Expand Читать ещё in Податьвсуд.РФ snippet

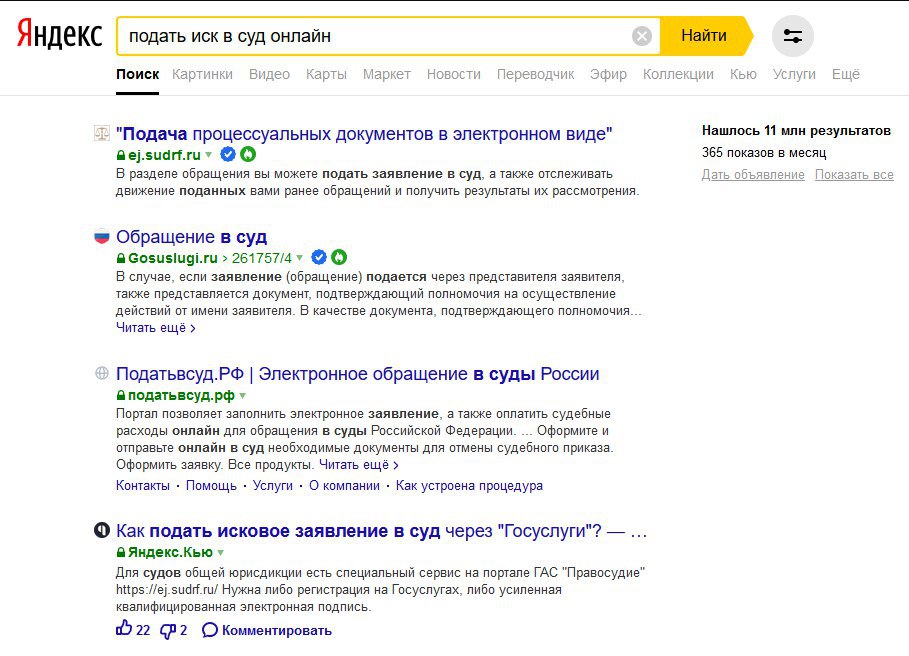(359, 465)
